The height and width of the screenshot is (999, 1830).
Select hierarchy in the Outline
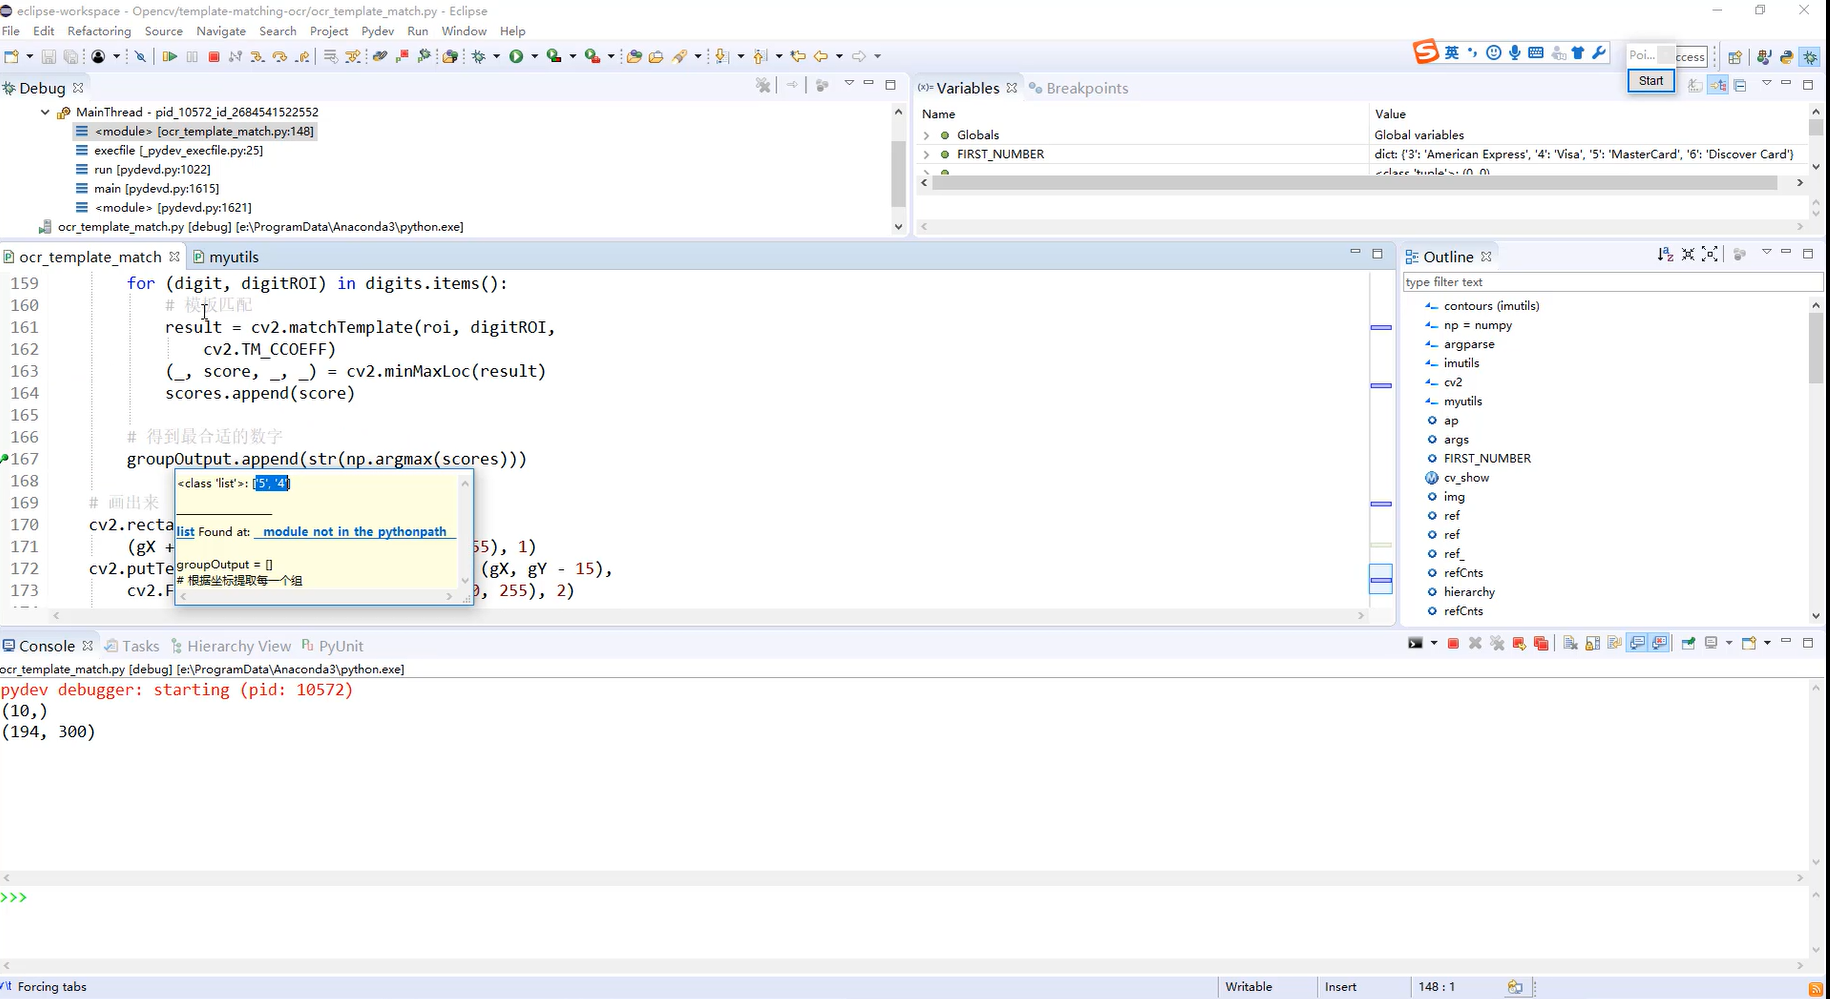point(1469,592)
